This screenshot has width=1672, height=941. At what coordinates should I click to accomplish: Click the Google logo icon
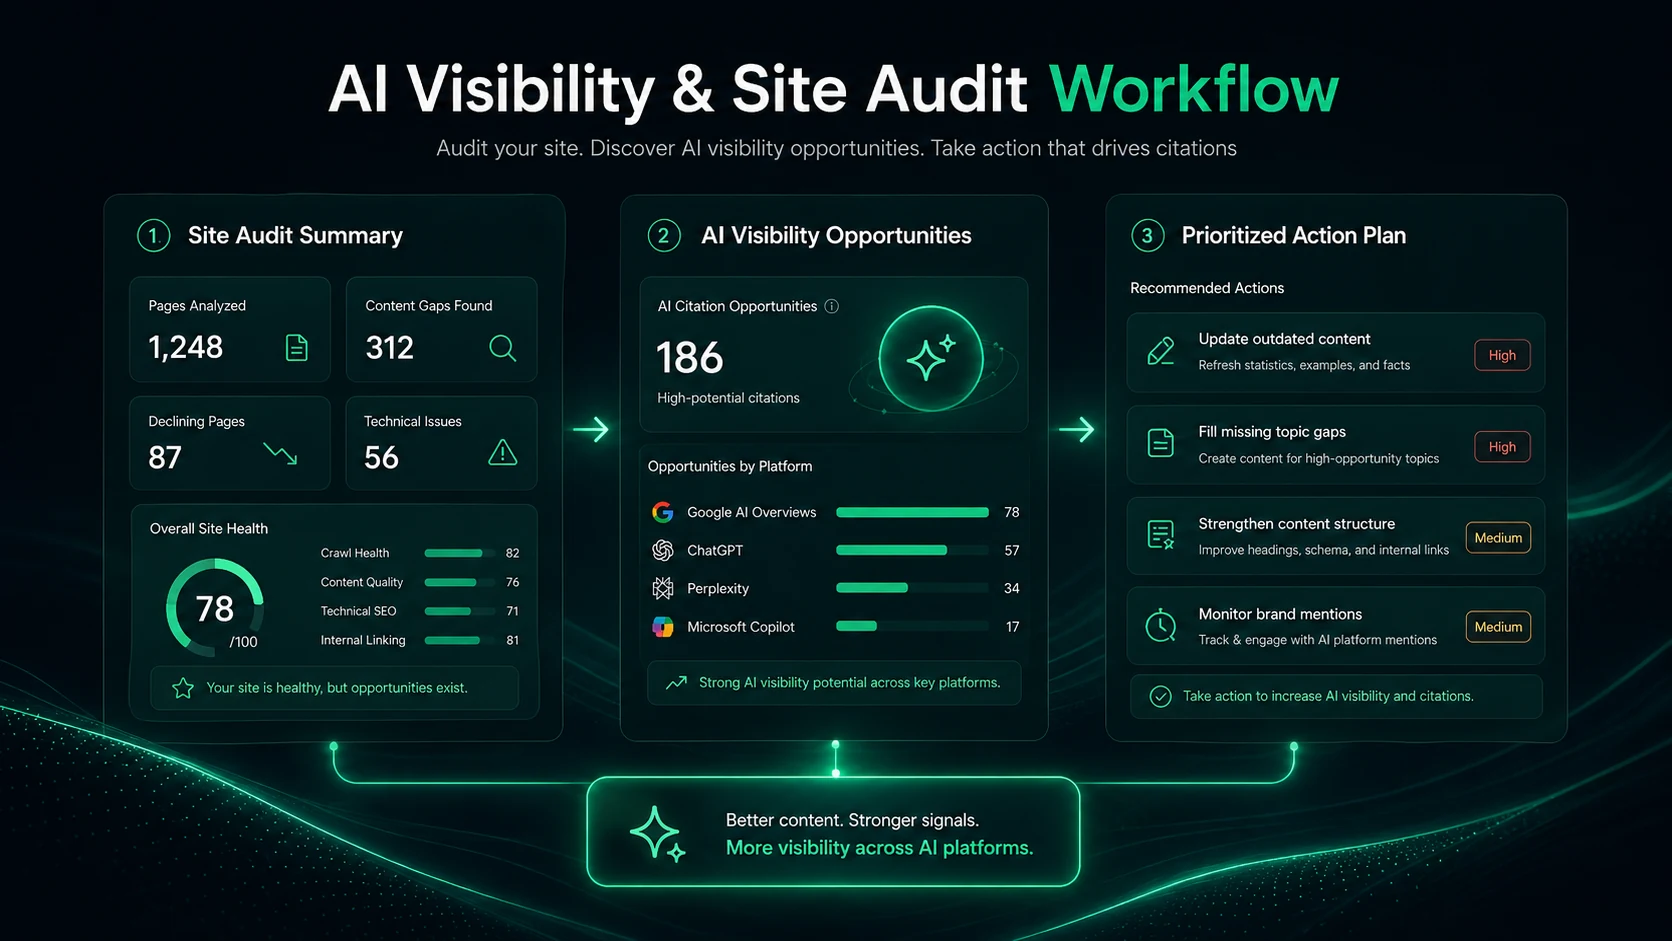[663, 512]
